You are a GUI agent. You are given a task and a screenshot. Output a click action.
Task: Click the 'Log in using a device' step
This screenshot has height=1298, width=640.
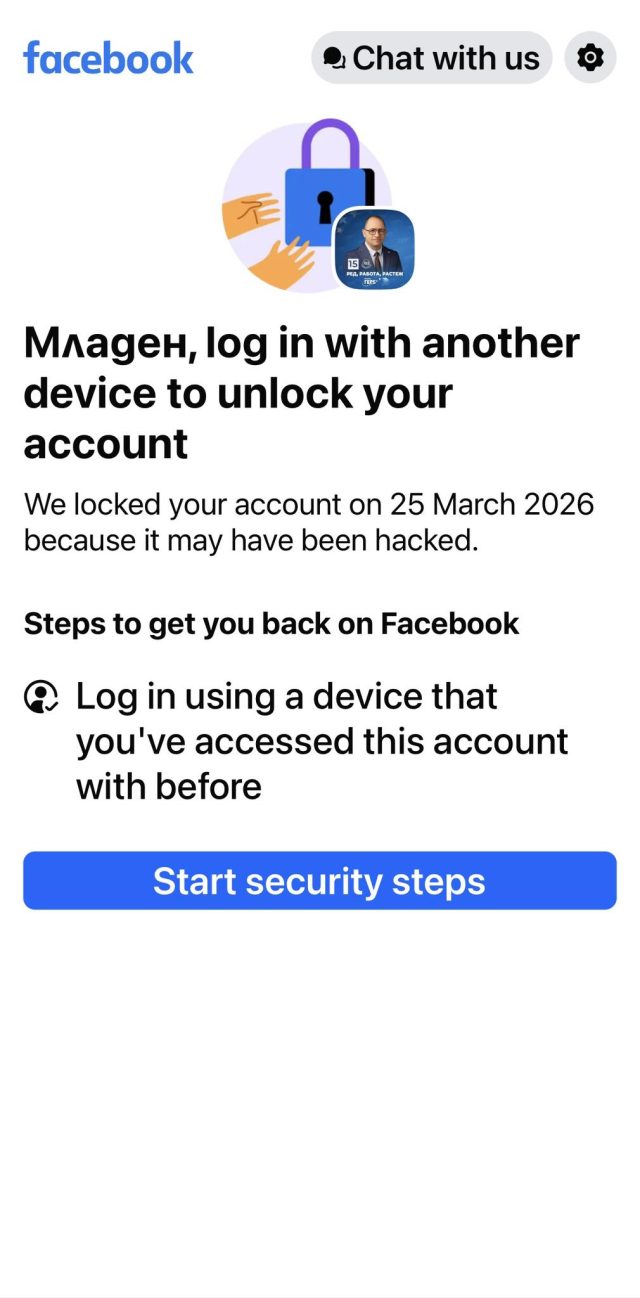point(286,696)
